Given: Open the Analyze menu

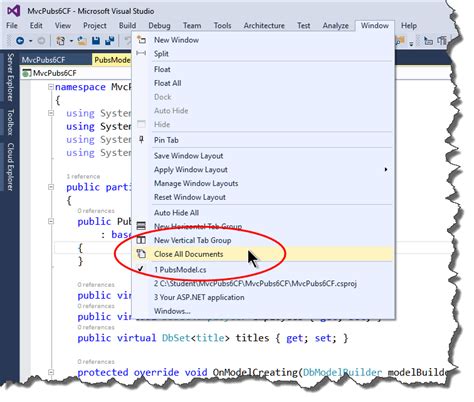Looking at the screenshot, I should pos(335,26).
